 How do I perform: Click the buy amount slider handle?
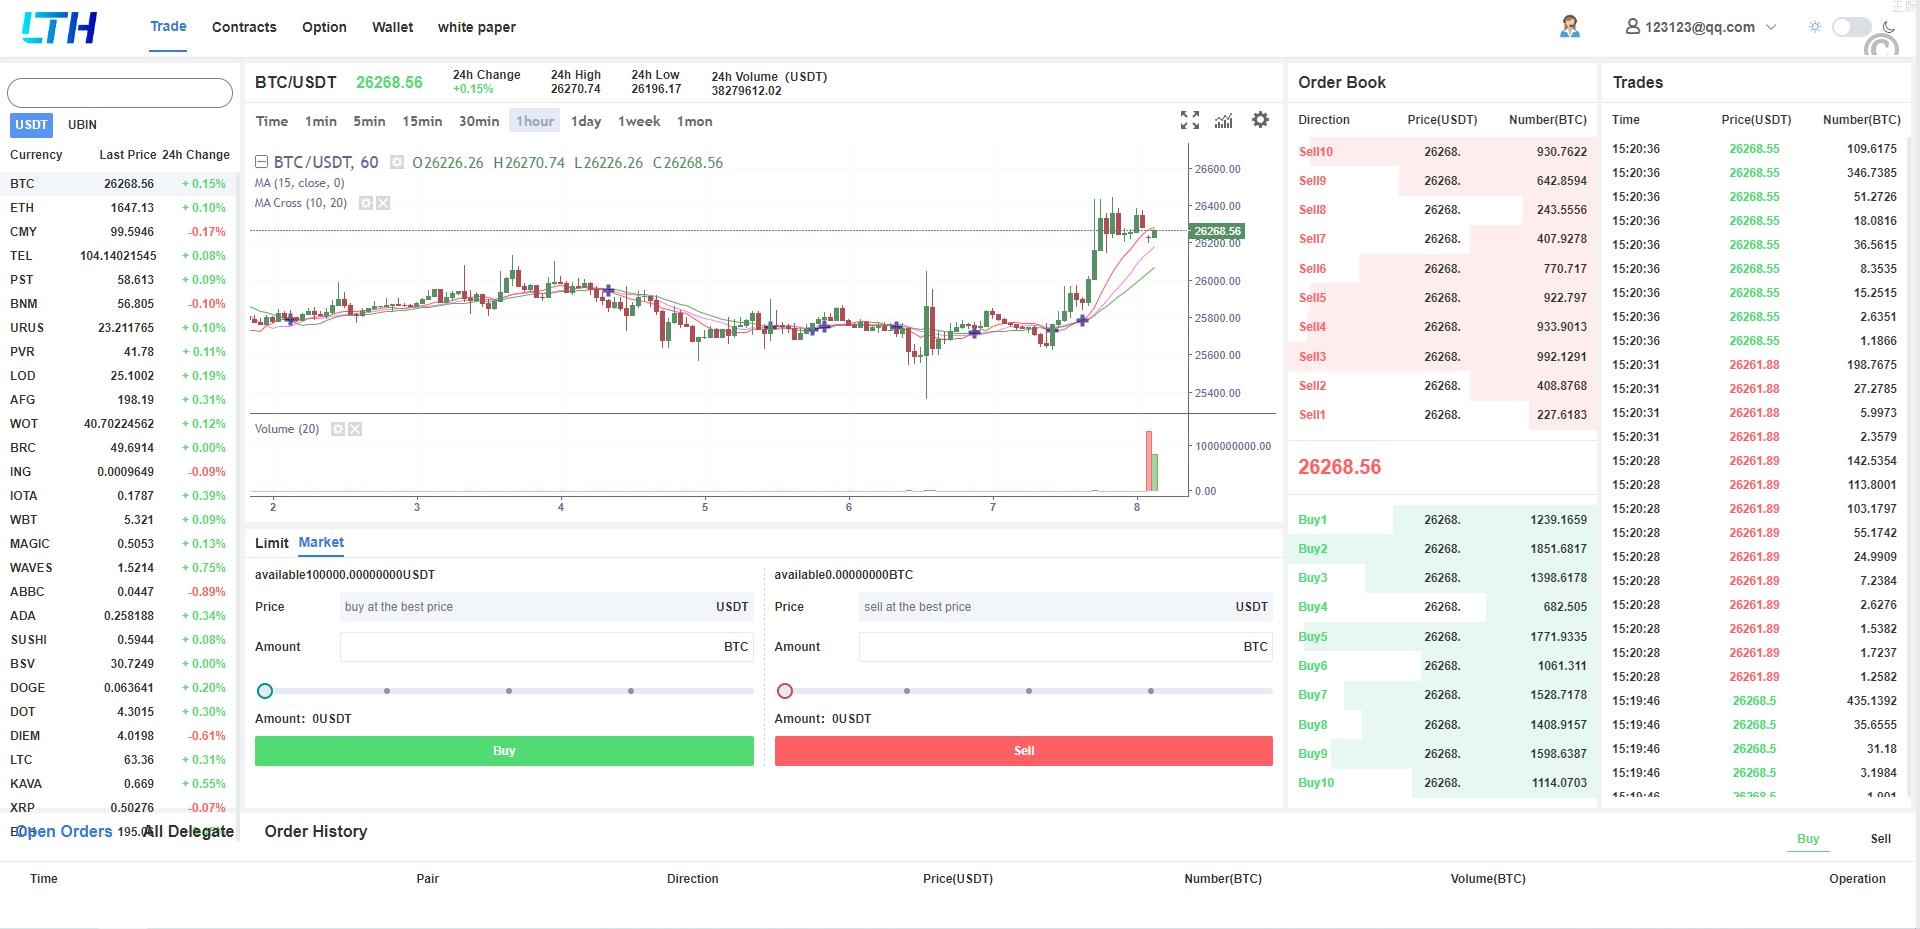(265, 691)
